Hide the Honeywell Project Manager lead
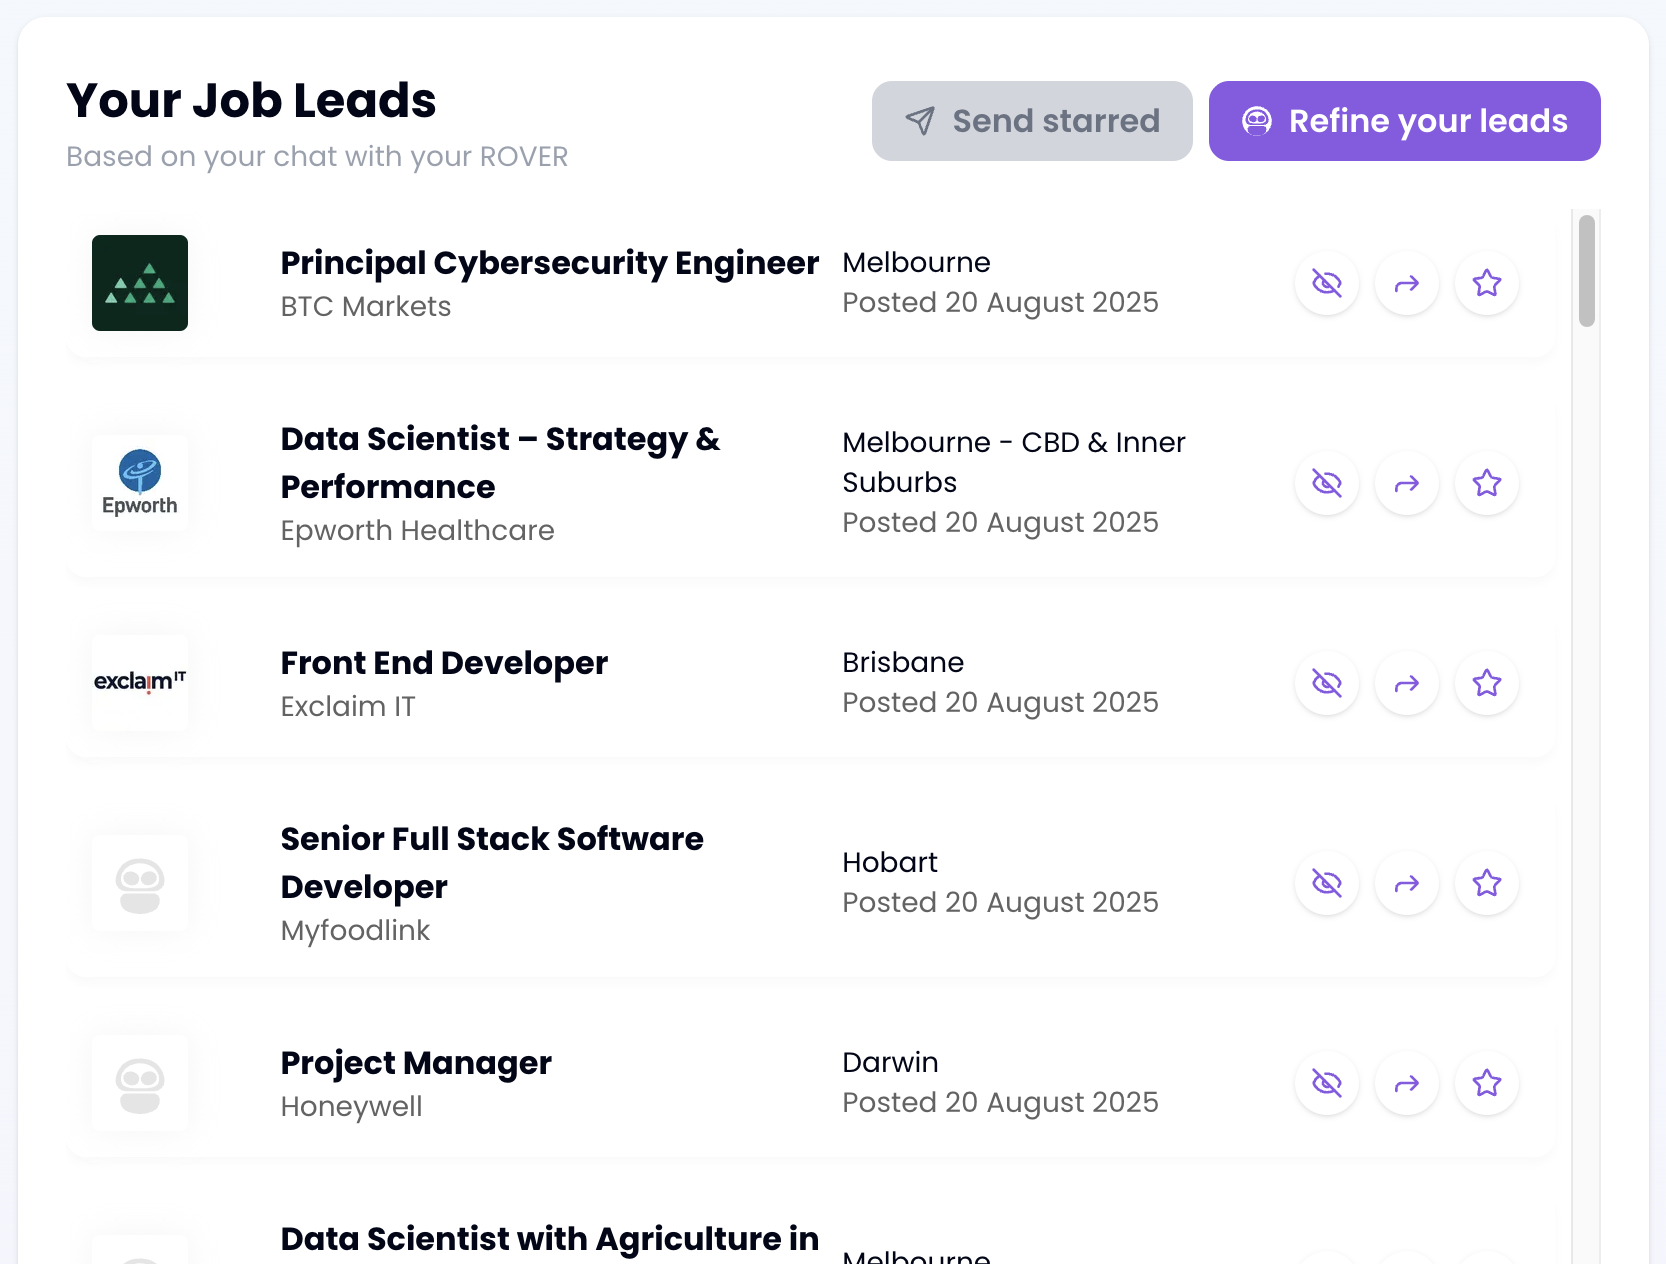1666x1264 pixels. coord(1326,1083)
